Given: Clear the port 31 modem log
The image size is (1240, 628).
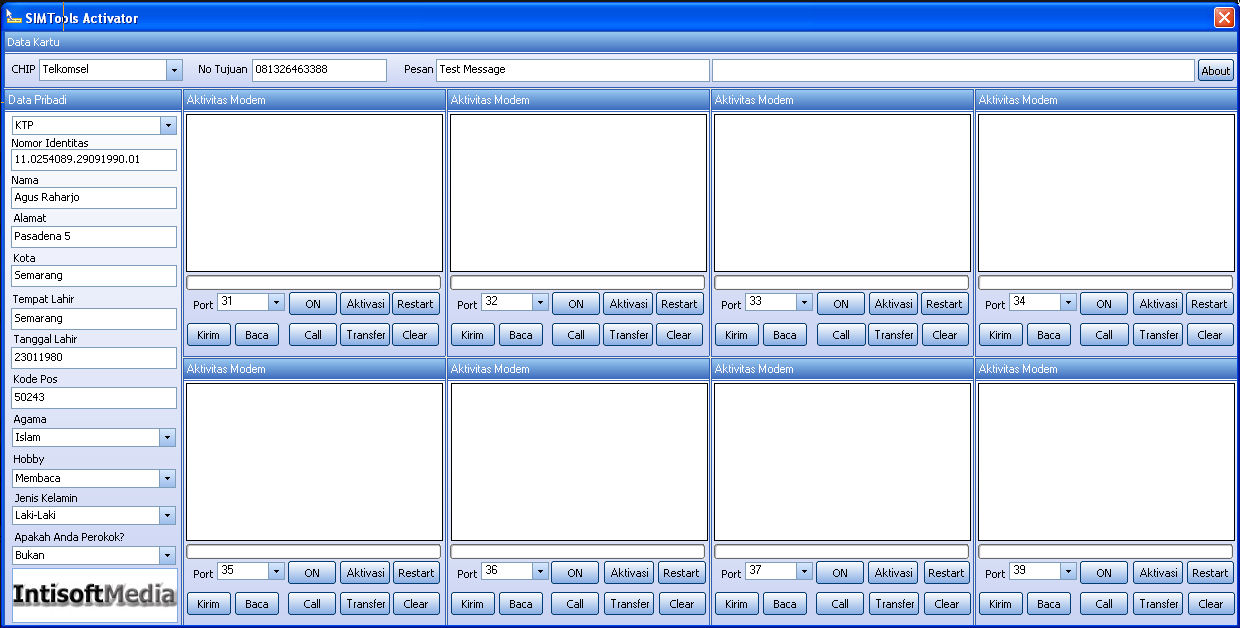Looking at the screenshot, I should coord(416,335).
